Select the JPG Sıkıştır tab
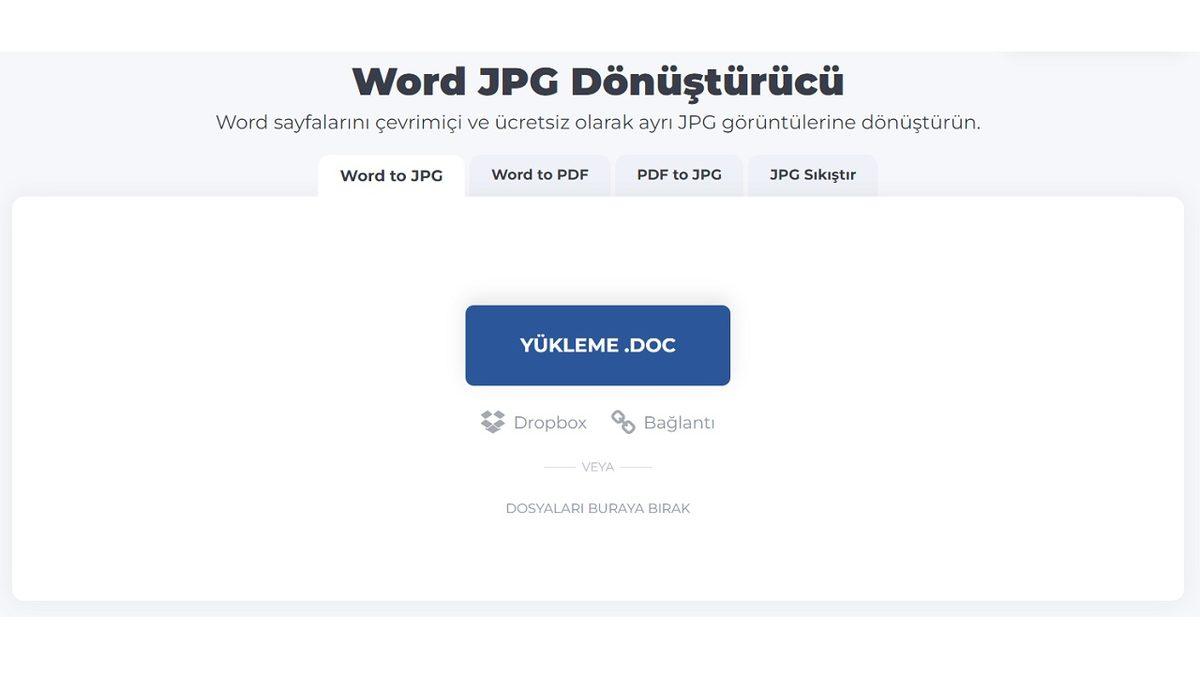 point(812,174)
